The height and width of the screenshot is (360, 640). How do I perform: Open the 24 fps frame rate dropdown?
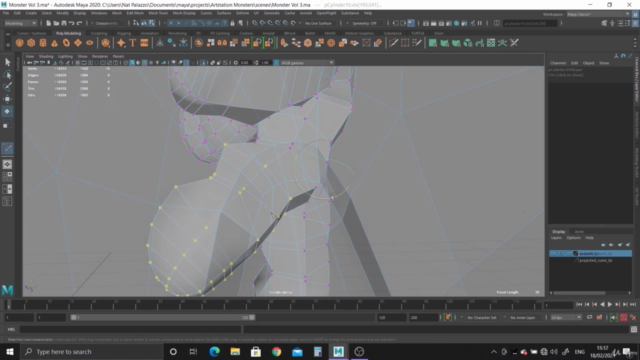tap(566, 318)
